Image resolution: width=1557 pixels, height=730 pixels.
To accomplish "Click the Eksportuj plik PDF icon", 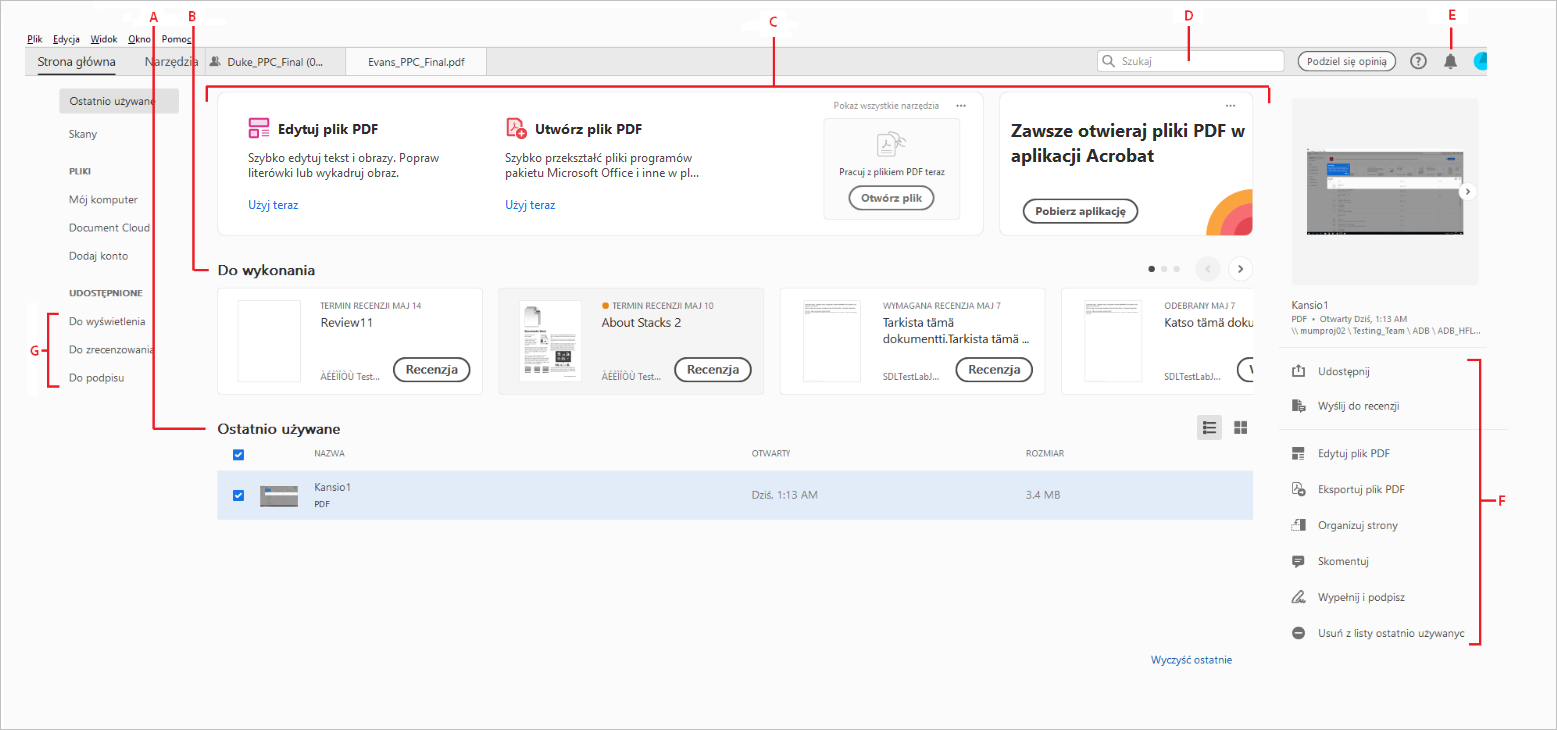I will pyautogui.click(x=1299, y=489).
